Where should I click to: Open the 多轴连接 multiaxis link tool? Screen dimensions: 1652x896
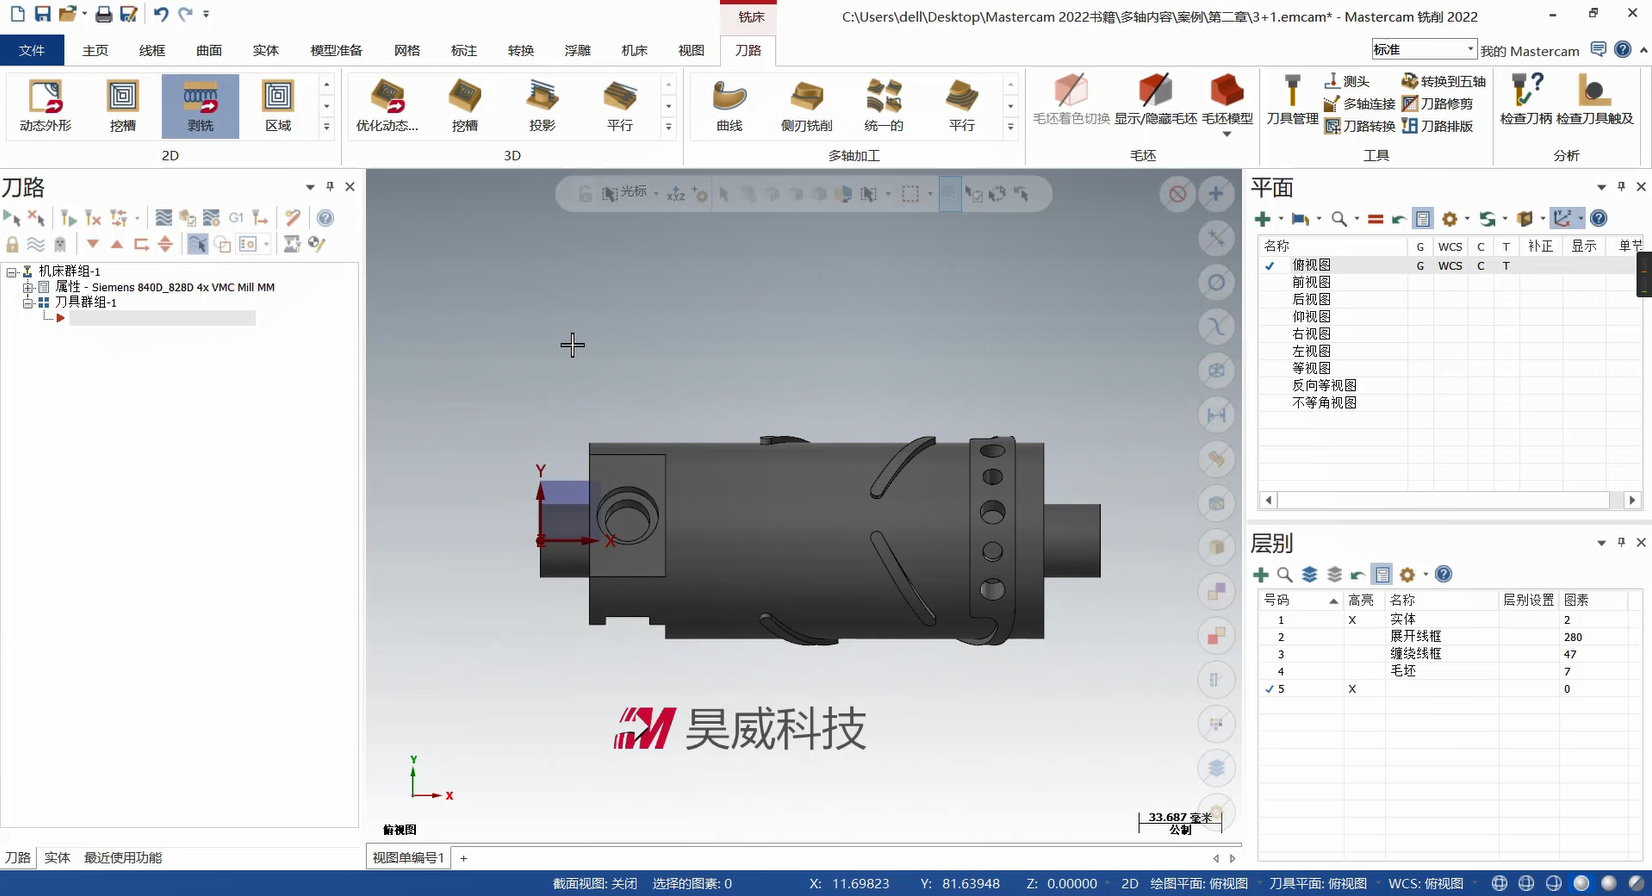(1359, 104)
